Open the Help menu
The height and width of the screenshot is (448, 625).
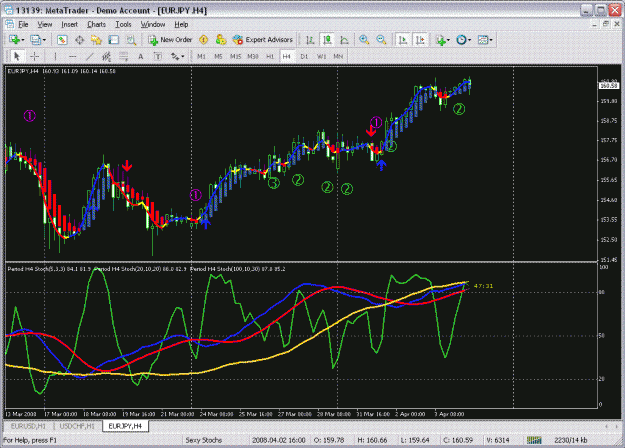(181, 24)
